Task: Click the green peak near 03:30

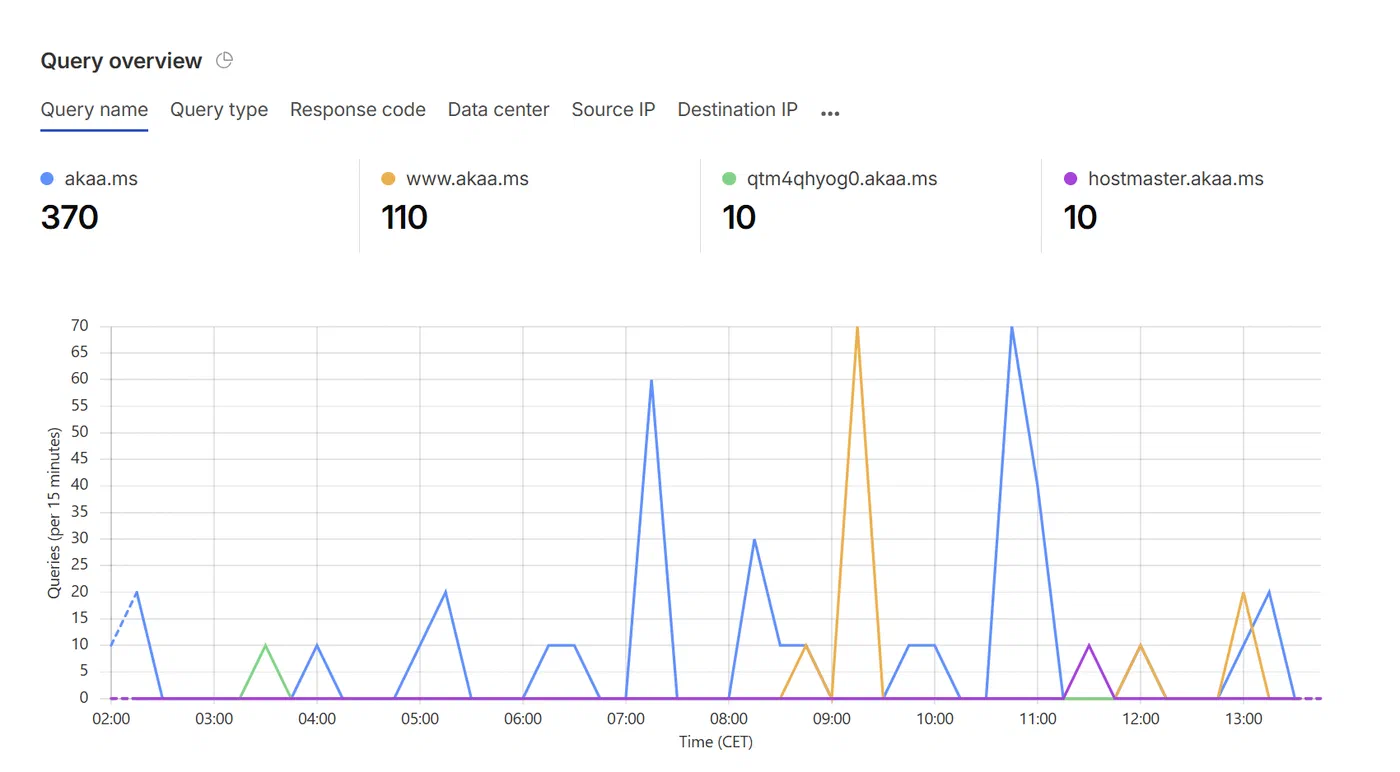Action: pyautogui.click(x=265, y=645)
